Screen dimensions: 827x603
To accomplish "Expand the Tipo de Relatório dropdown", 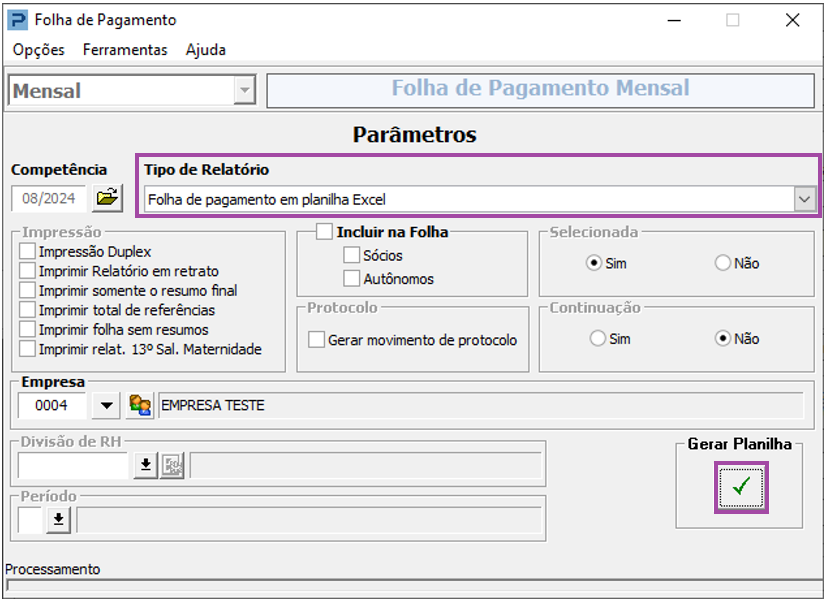I will point(805,200).
